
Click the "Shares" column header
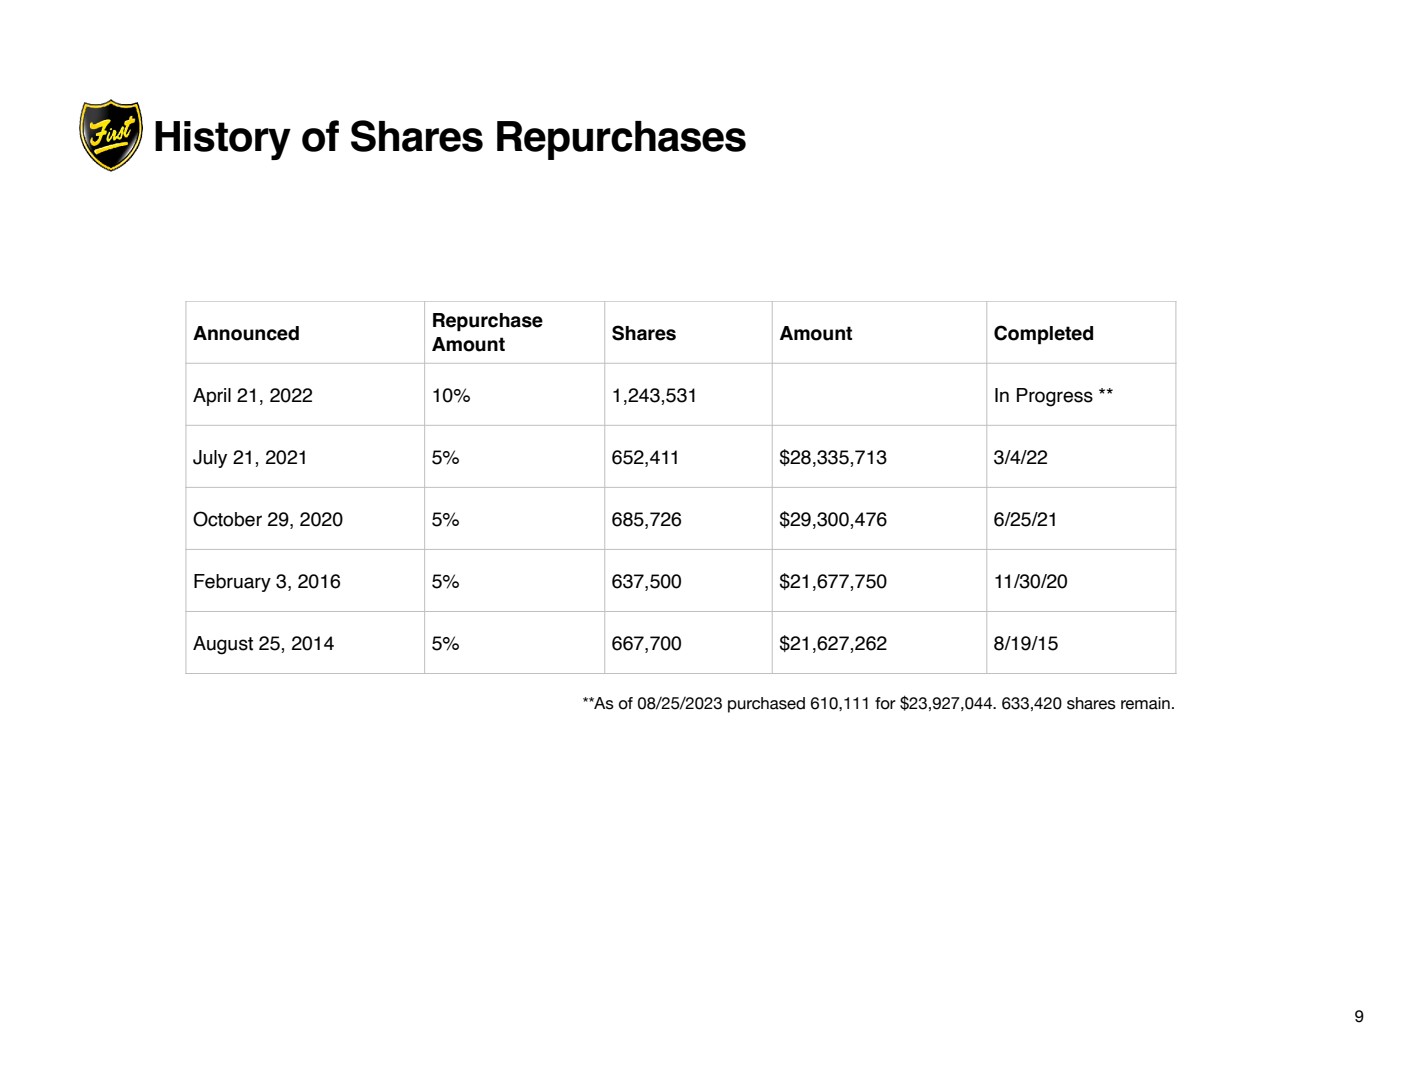pyautogui.click(x=644, y=334)
